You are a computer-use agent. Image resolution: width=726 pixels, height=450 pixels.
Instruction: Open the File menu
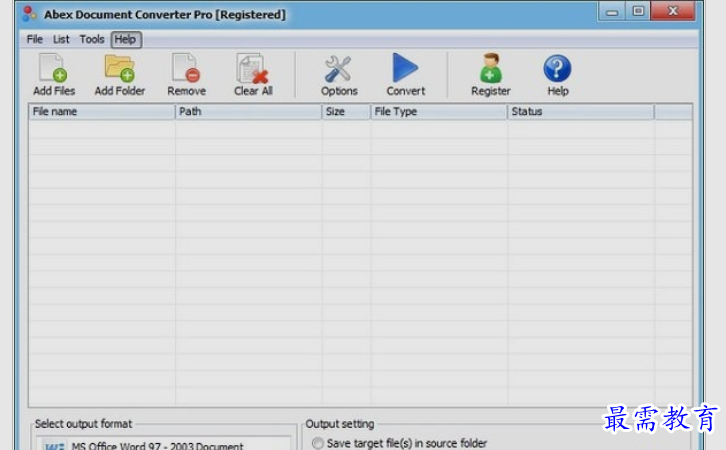click(x=34, y=39)
